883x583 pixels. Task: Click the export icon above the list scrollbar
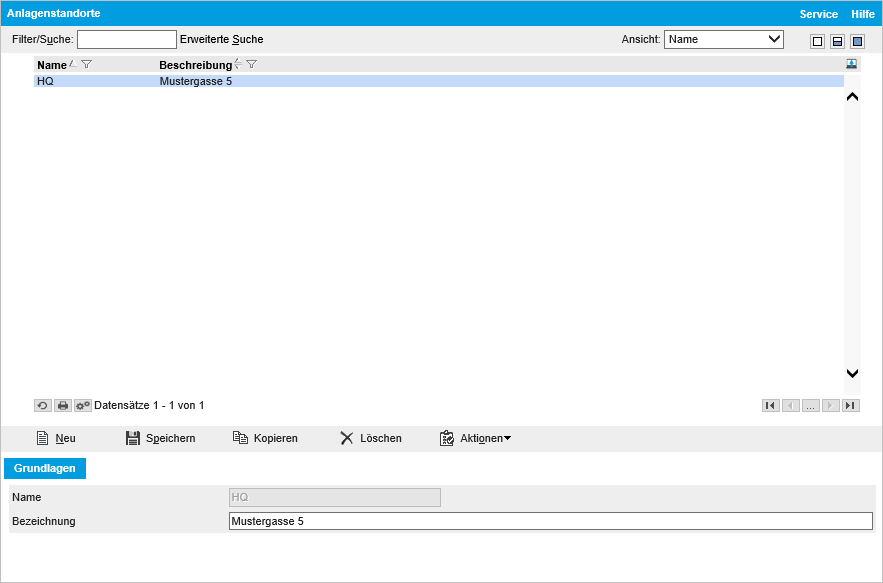coord(851,64)
